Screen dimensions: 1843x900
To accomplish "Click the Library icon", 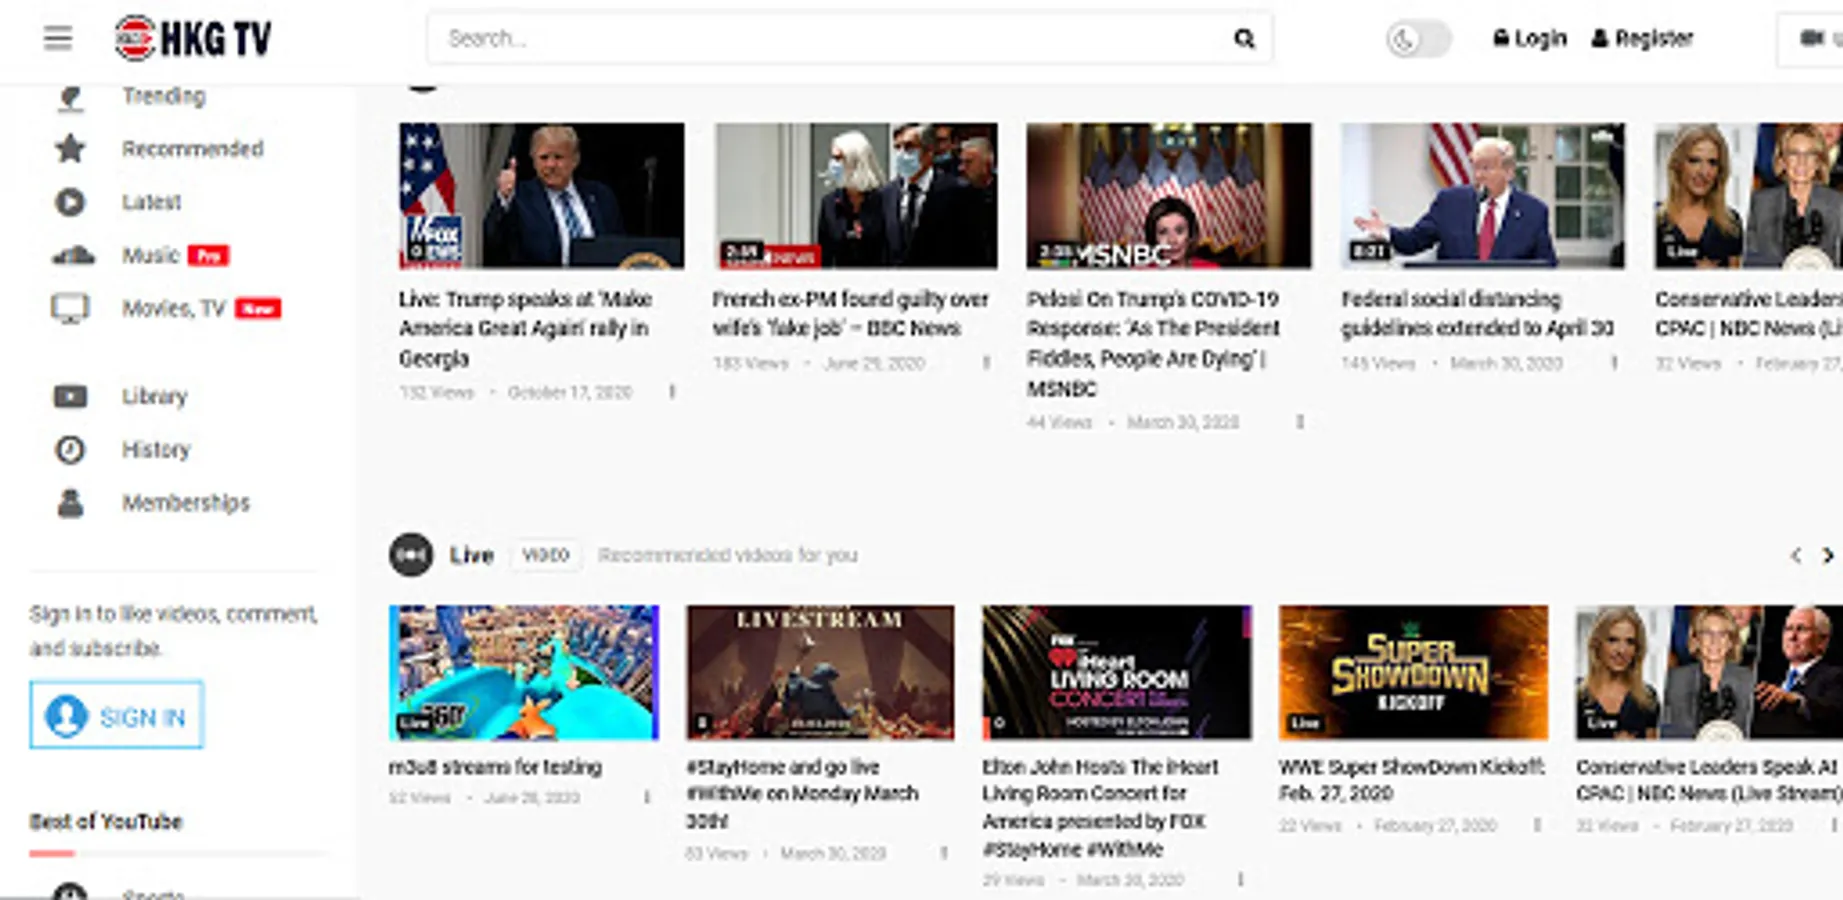I will (x=70, y=397).
